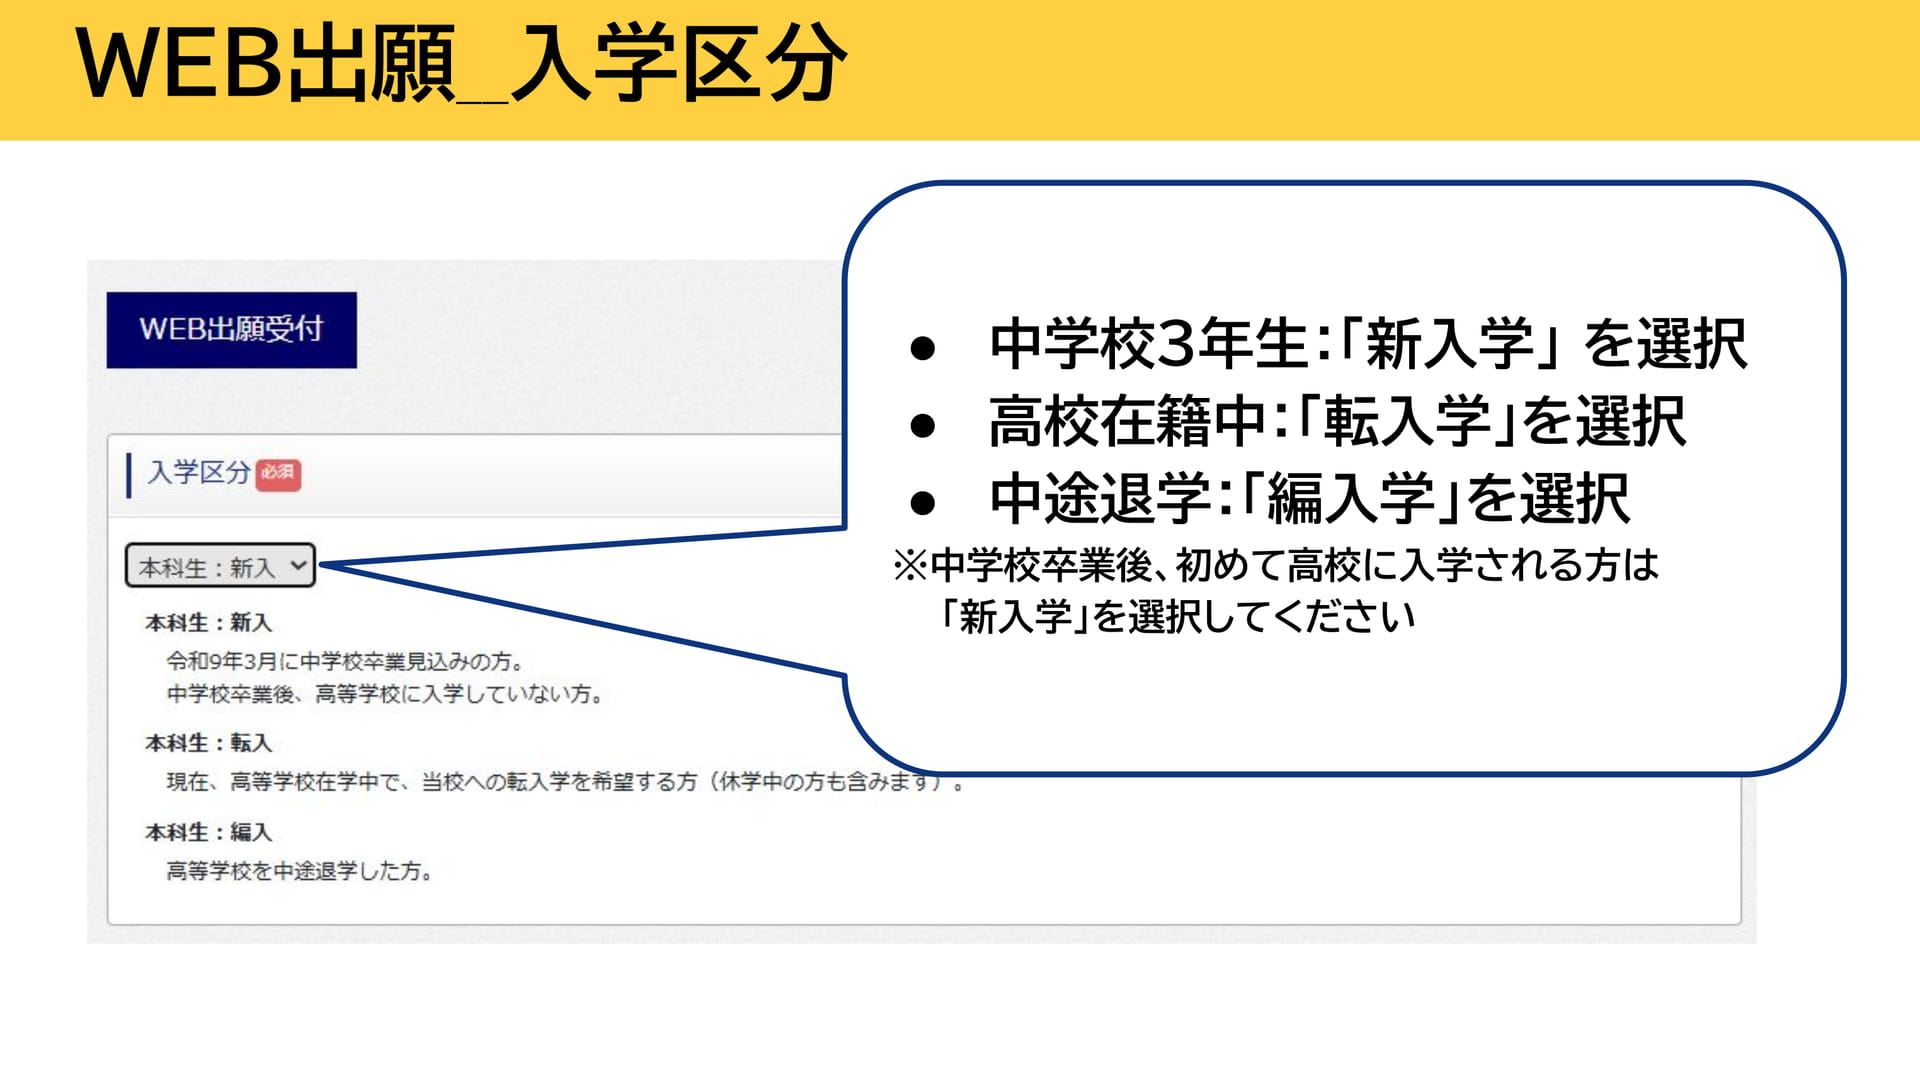Select text 高等学校を中途退学した方。
Image resolution: width=1920 pixels, height=1073 pixels.
pyautogui.click(x=299, y=871)
